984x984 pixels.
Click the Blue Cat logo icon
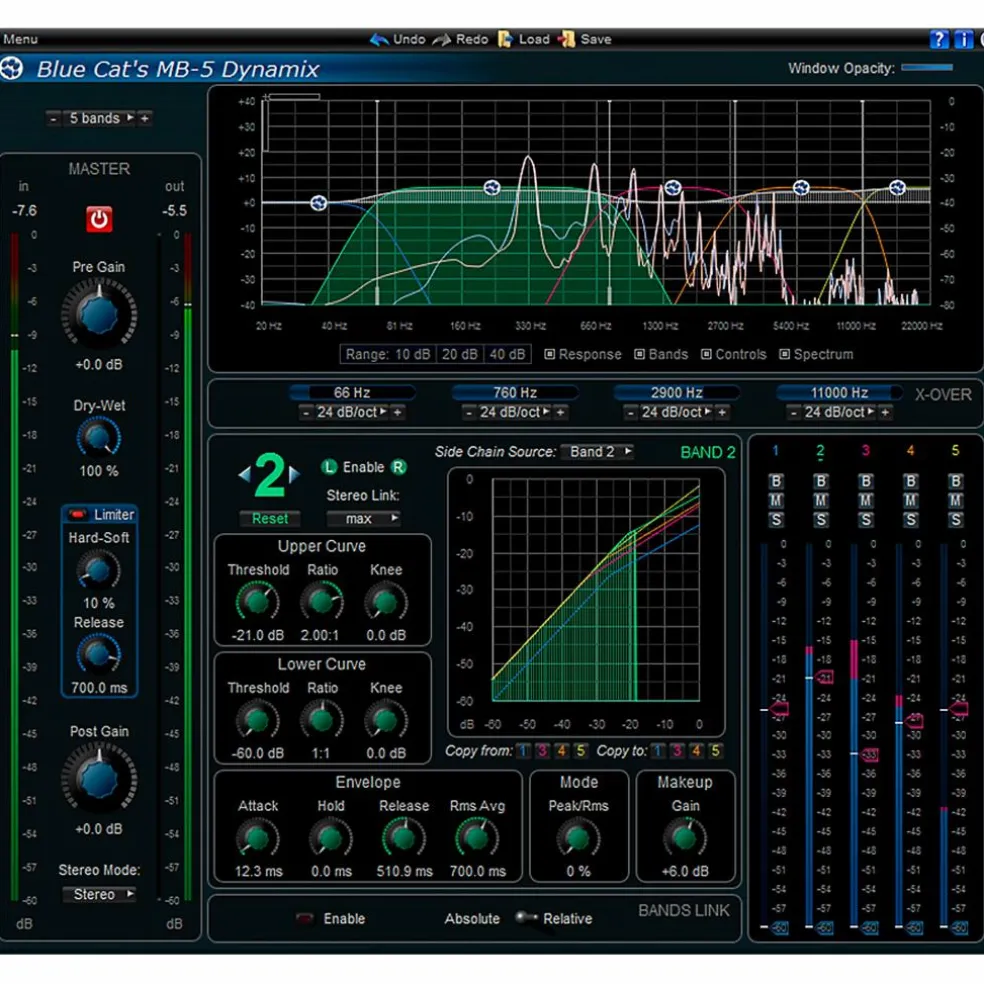12,68
